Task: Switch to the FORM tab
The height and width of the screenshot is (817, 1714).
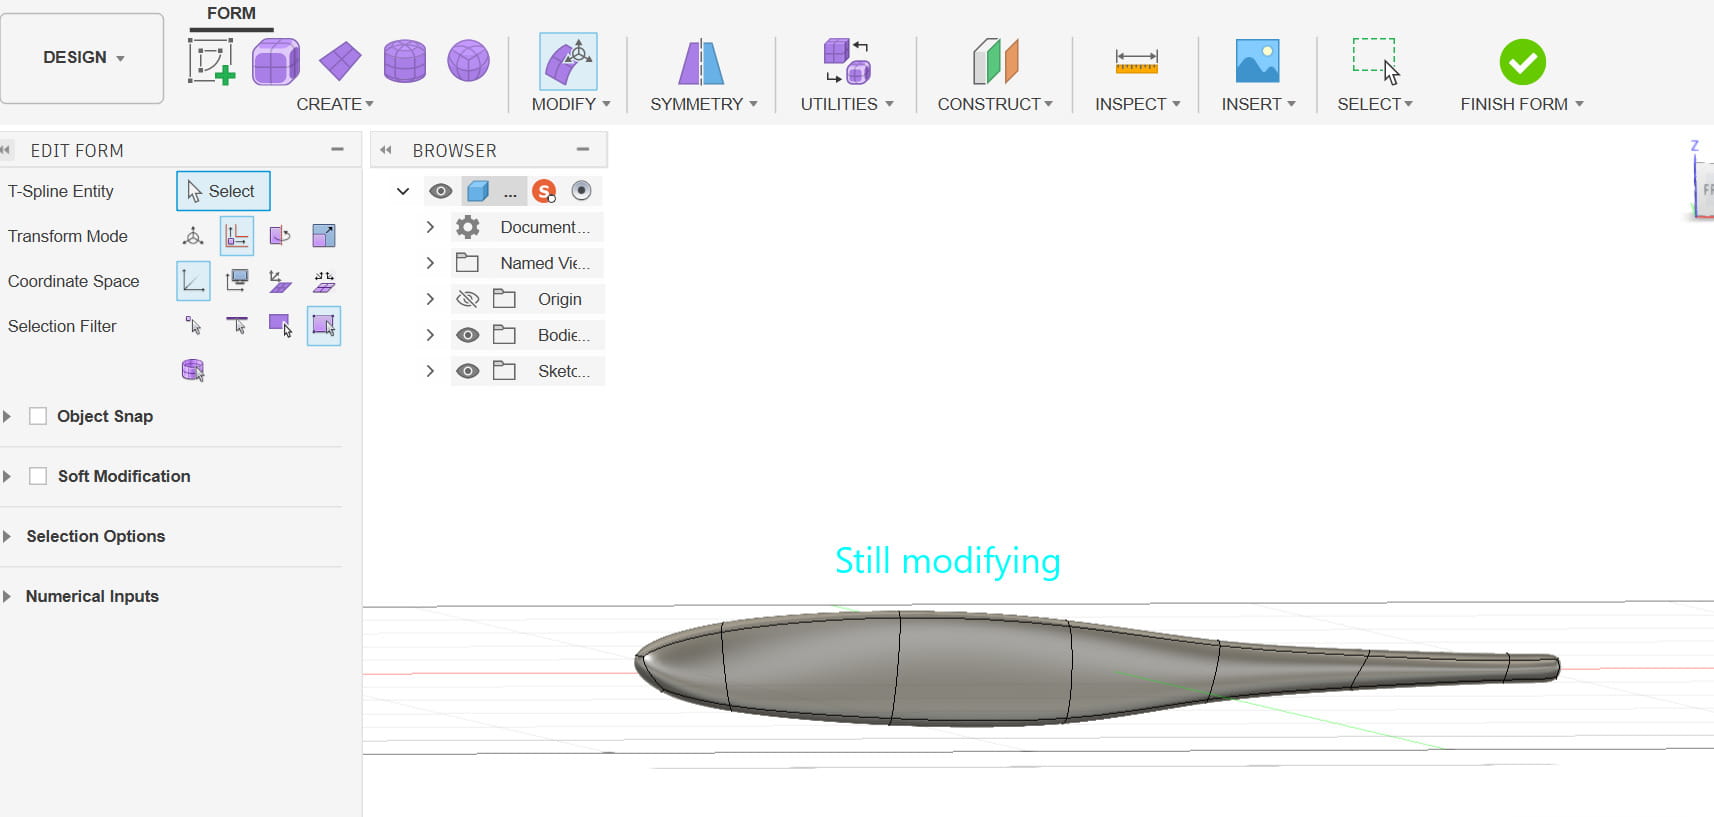Action: click(231, 13)
